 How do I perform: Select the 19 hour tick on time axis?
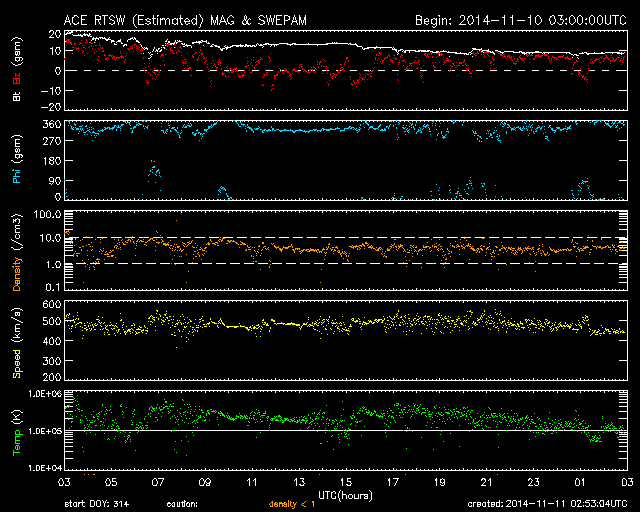click(x=438, y=482)
